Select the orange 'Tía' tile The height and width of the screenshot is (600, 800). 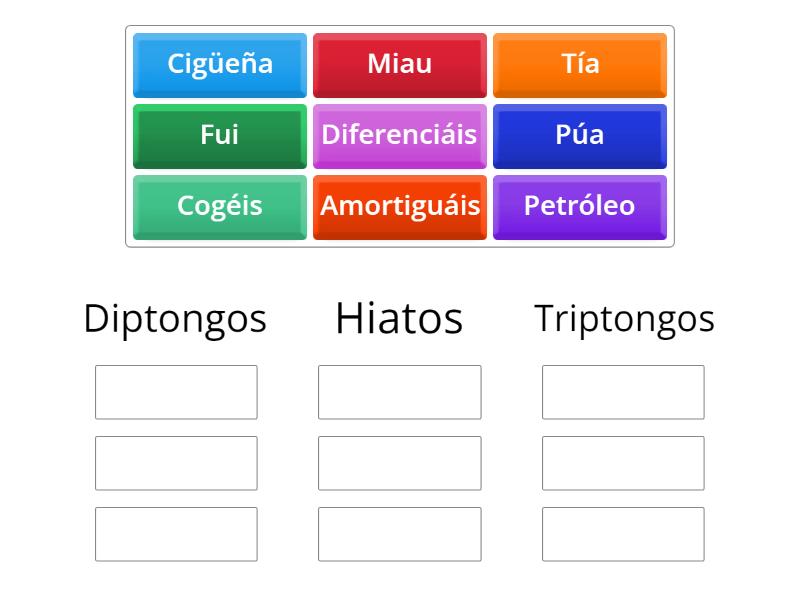point(581,64)
